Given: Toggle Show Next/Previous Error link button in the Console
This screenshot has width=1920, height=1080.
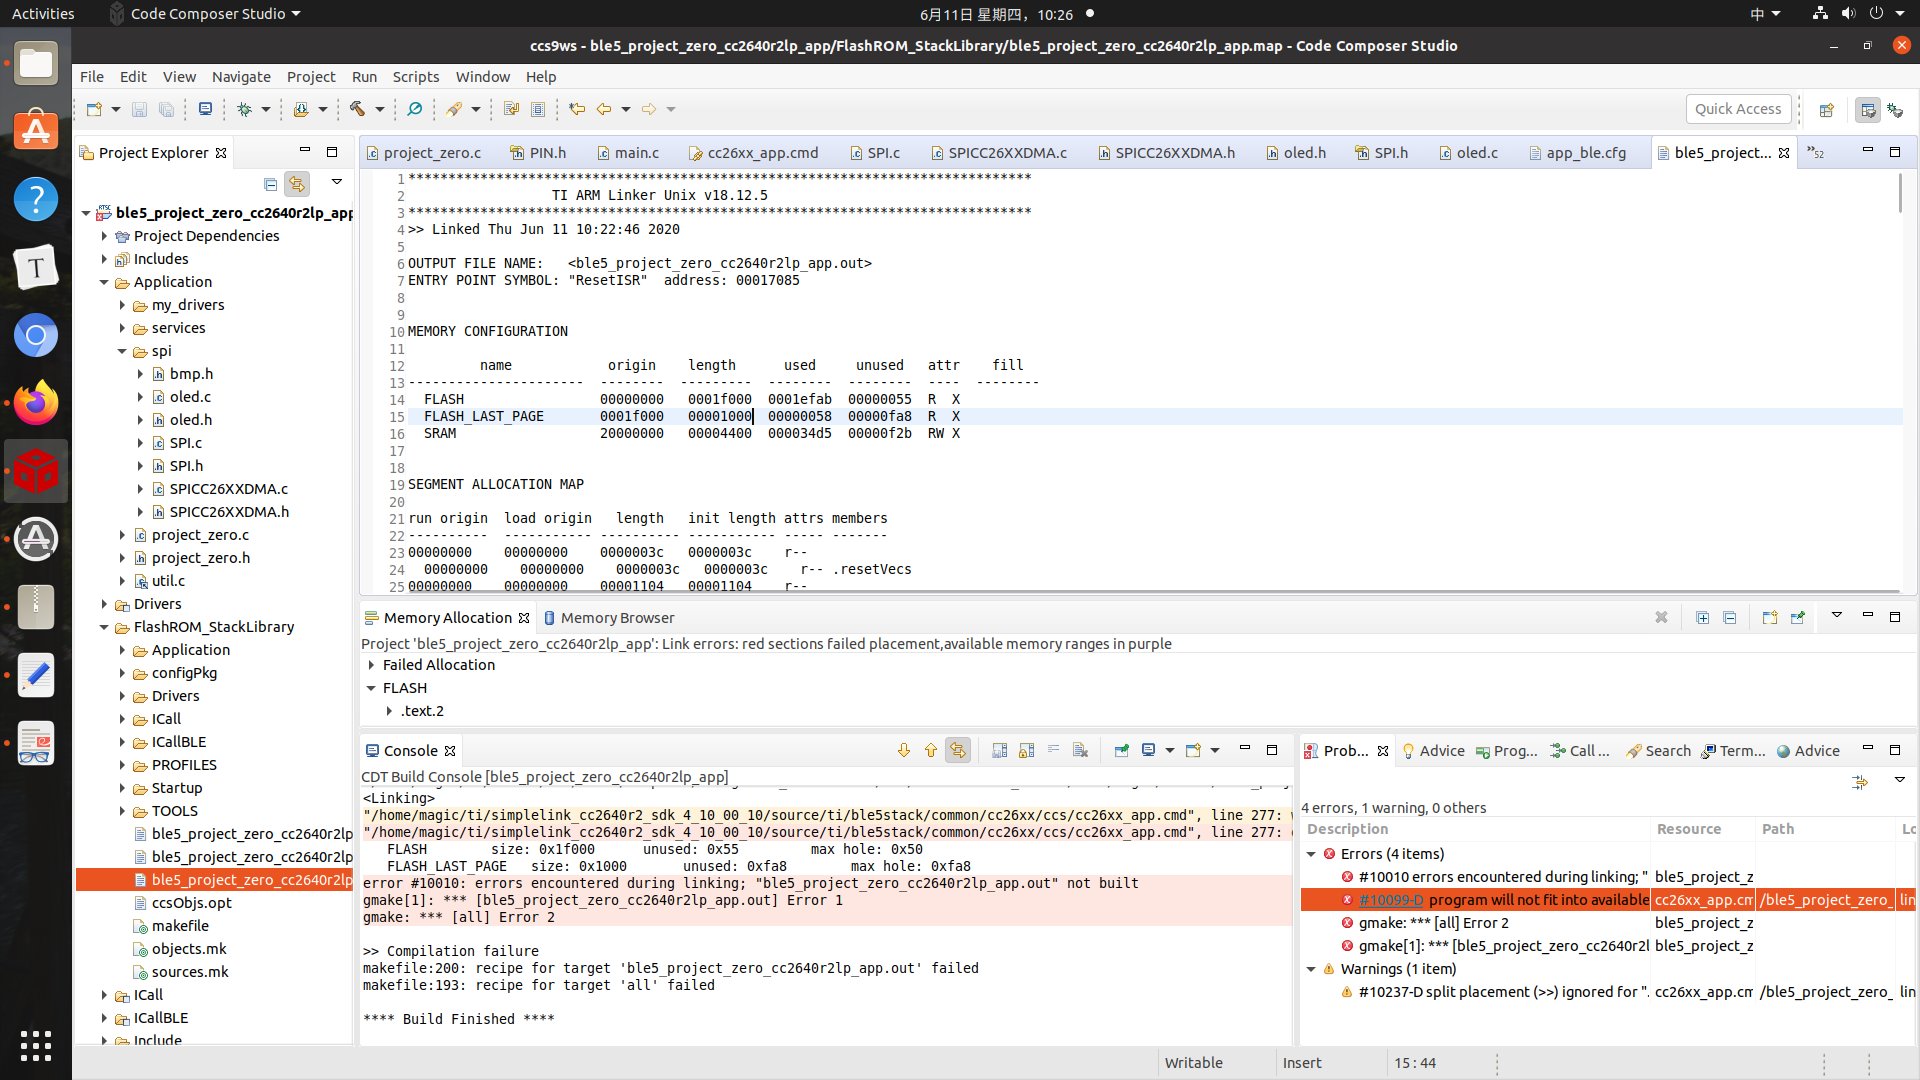Looking at the screenshot, I should [x=958, y=750].
